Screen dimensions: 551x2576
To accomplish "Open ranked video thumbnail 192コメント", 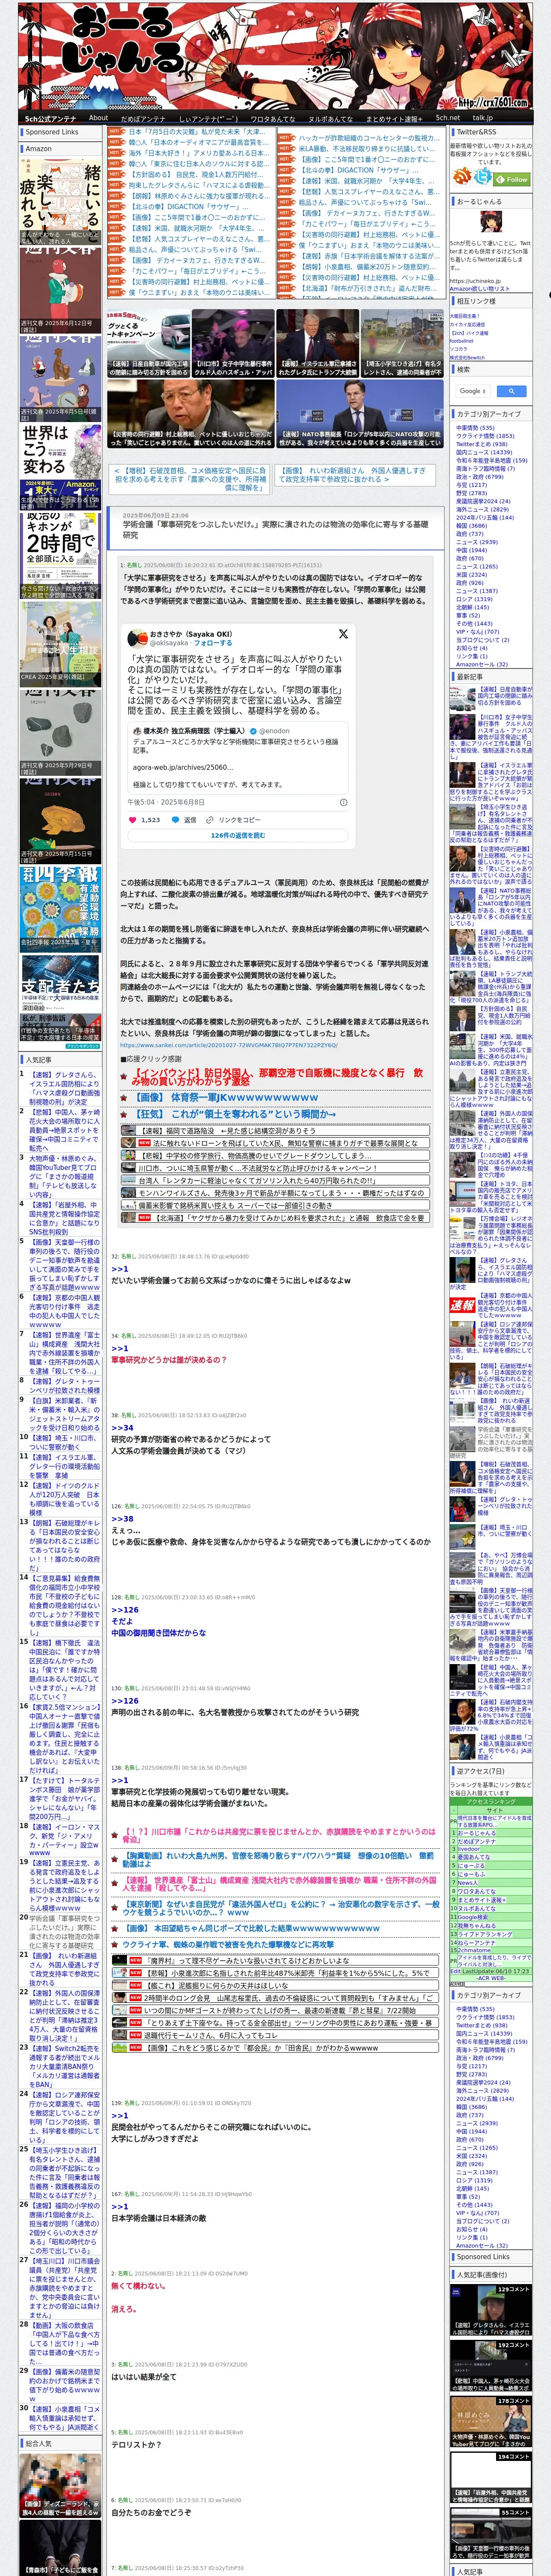I will 490,2367.
